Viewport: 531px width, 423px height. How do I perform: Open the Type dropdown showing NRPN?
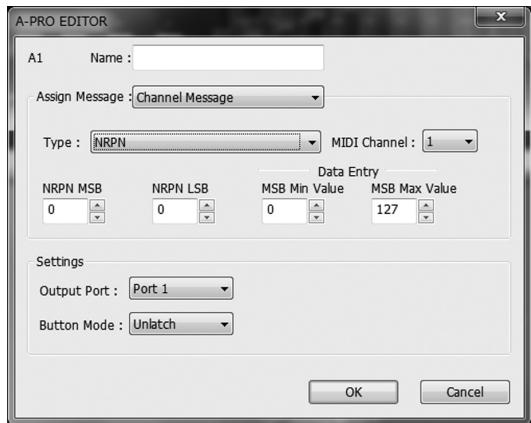click(206, 142)
